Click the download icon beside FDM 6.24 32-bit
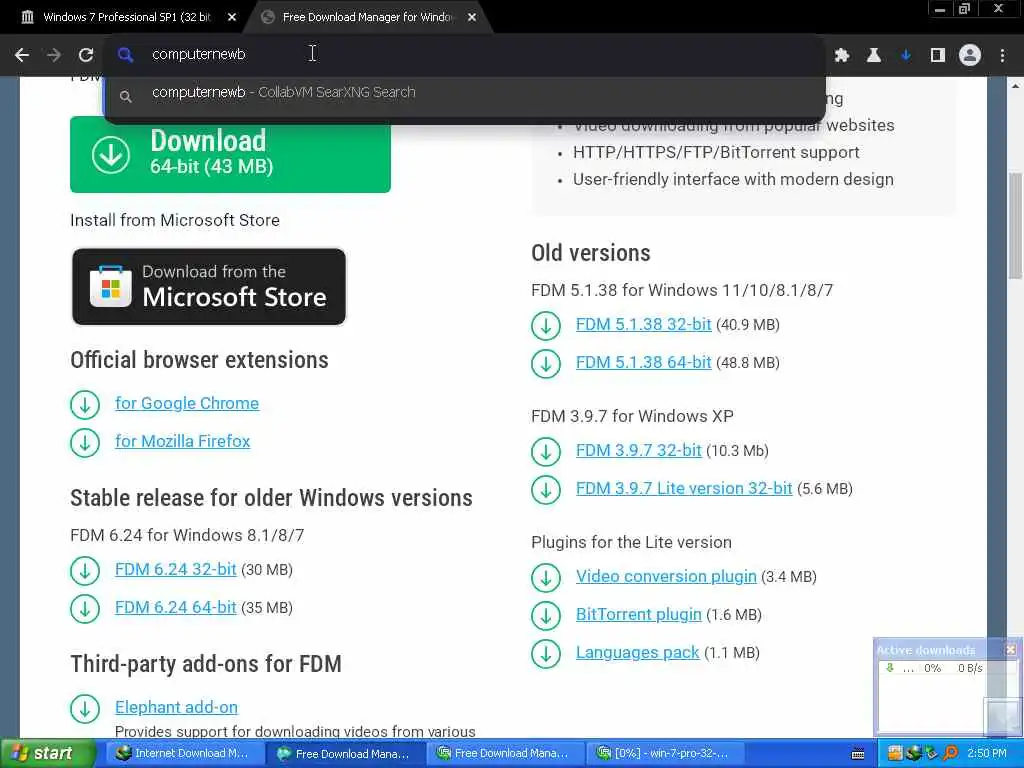The height and width of the screenshot is (768, 1024). (85, 570)
